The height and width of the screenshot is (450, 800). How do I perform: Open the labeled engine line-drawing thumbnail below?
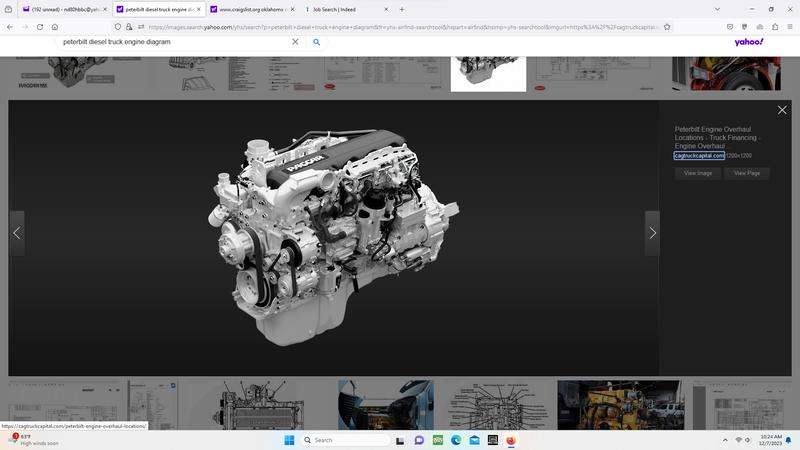tap(496, 405)
